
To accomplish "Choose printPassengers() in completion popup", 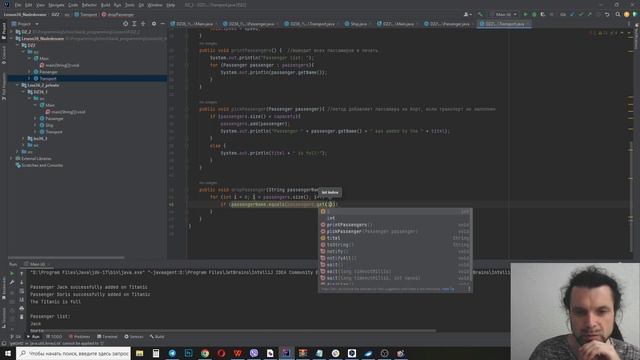I will click(x=395, y=225).
